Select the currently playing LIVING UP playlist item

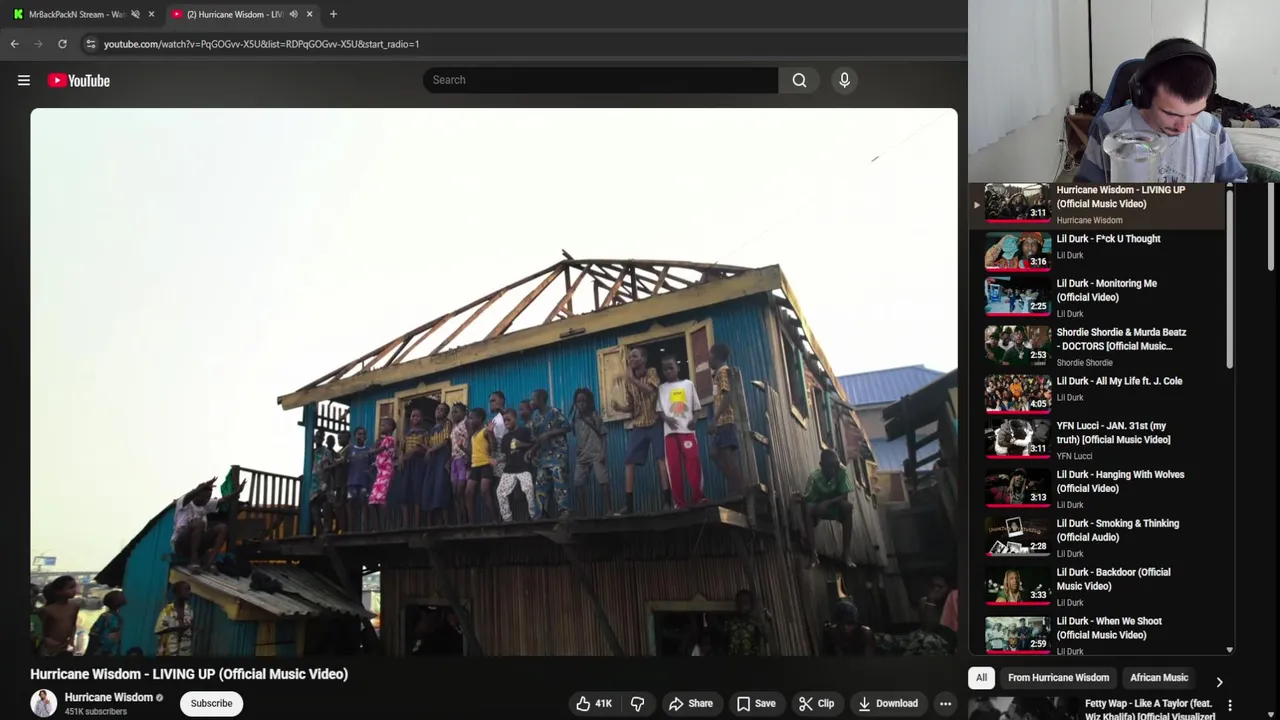pos(1096,204)
